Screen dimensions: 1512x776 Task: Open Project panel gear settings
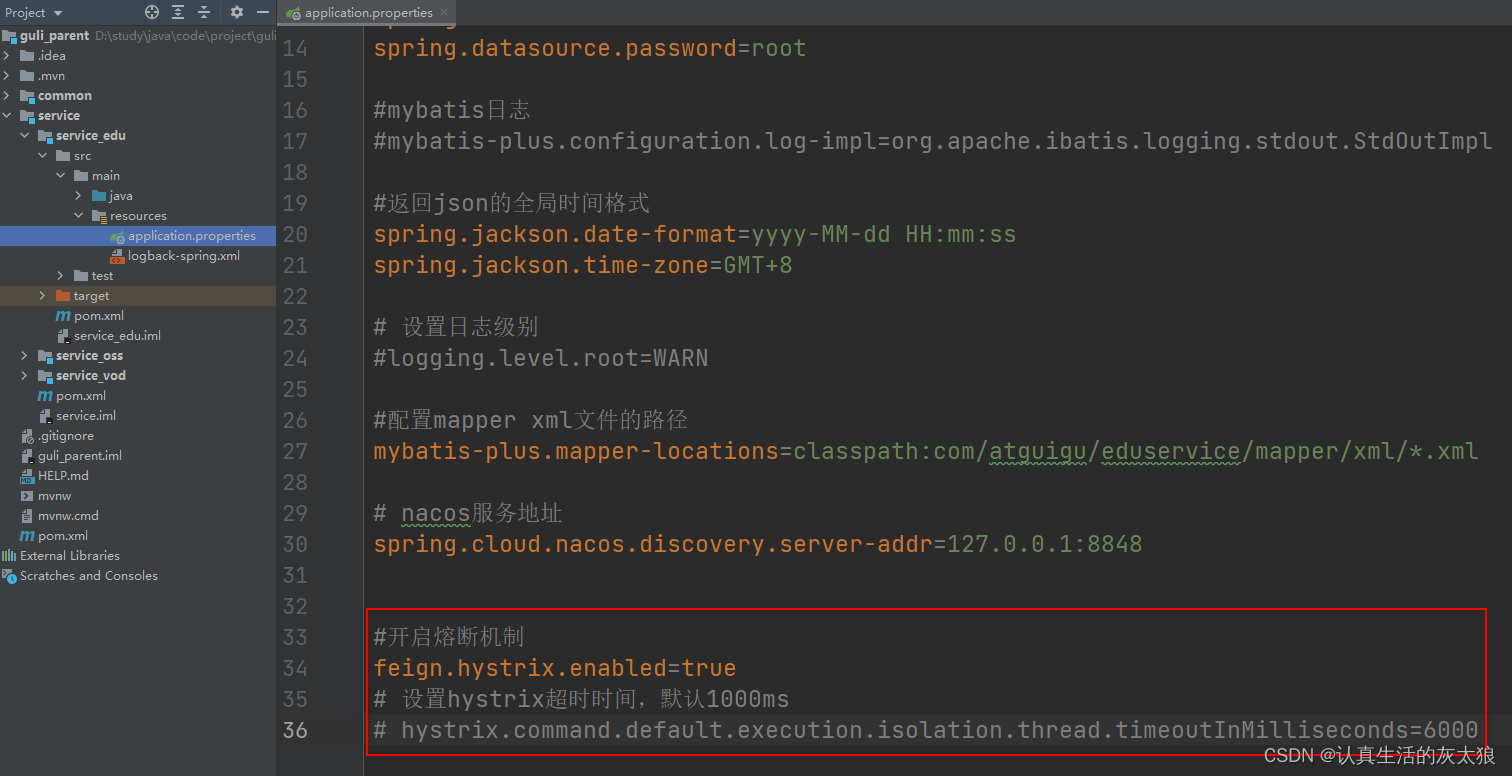point(237,12)
